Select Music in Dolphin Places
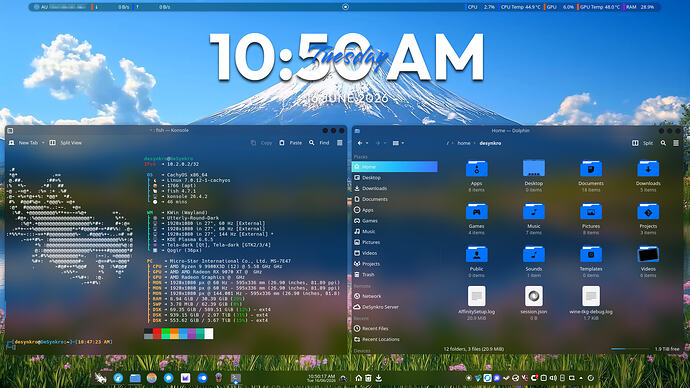This screenshot has width=690, height=388. [395, 231]
